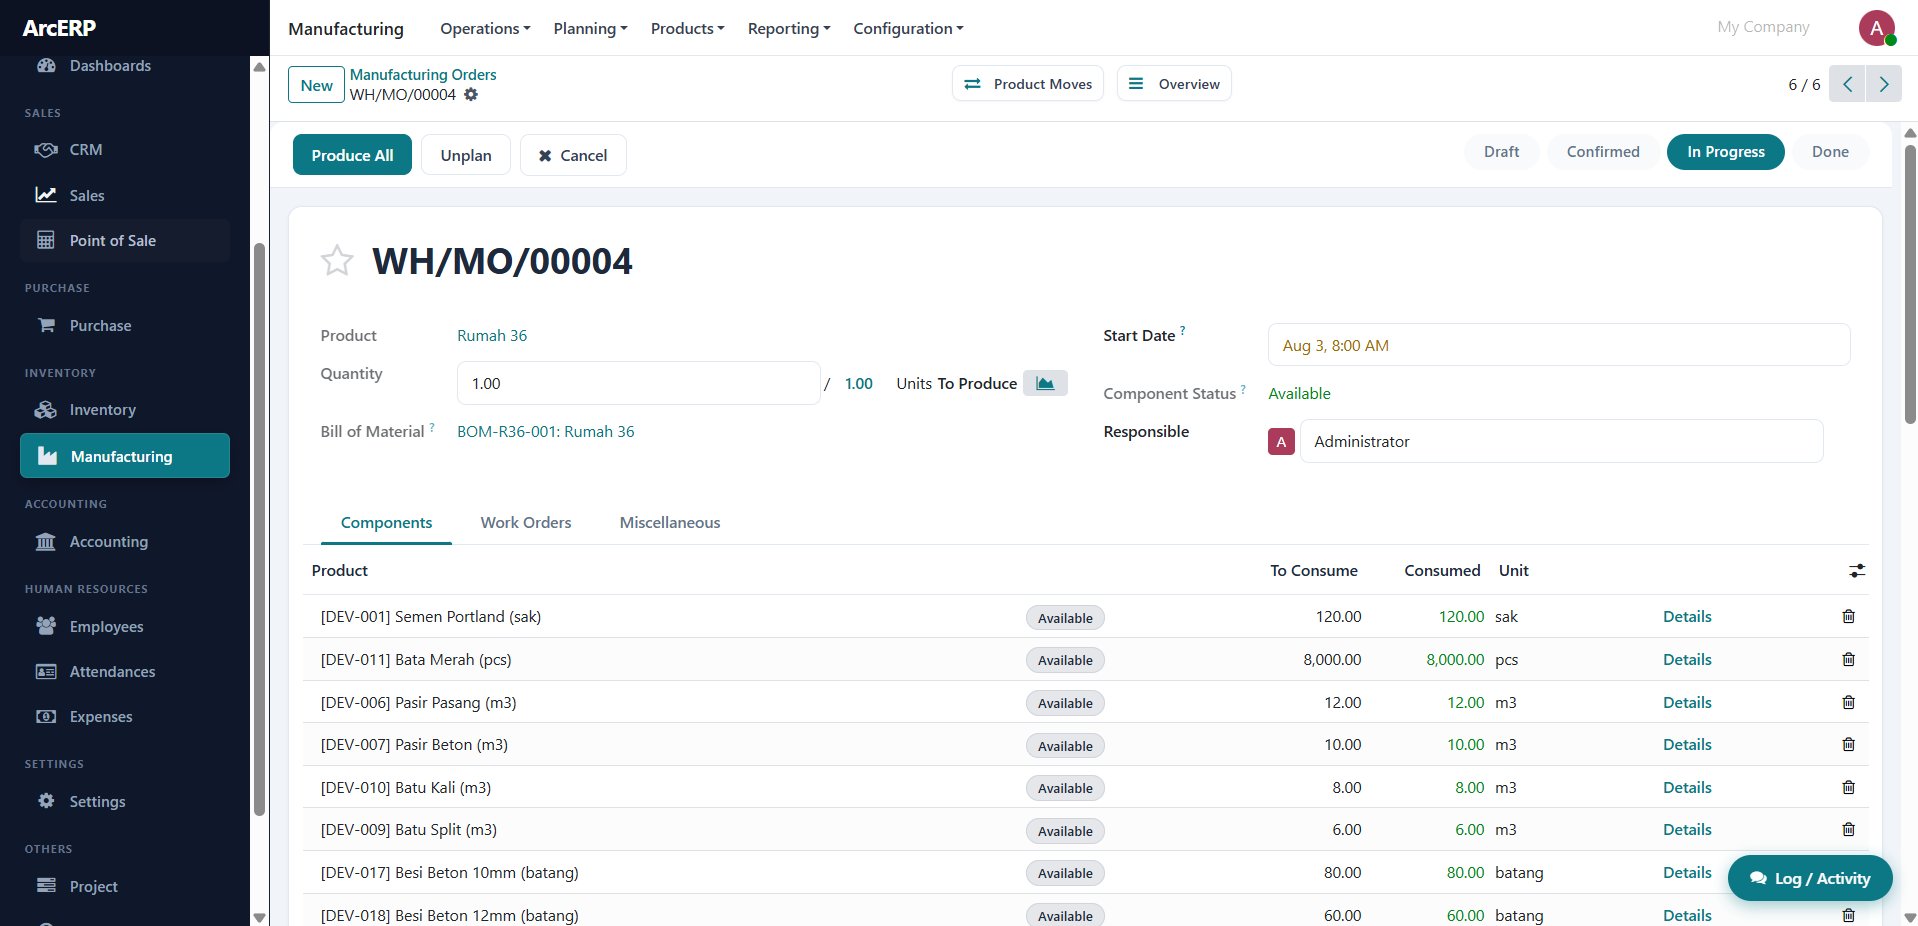The height and width of the screenshot is (926, 1918).
Task: Click the Available badge for Batu Kali
Action: 1065,788
